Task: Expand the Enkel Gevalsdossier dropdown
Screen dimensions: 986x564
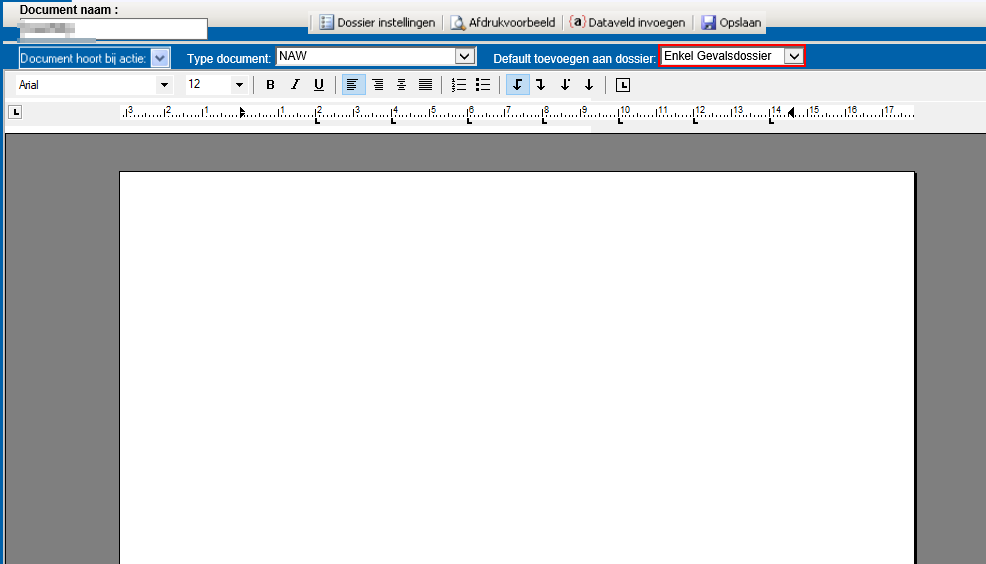Action: coord(794,57)
